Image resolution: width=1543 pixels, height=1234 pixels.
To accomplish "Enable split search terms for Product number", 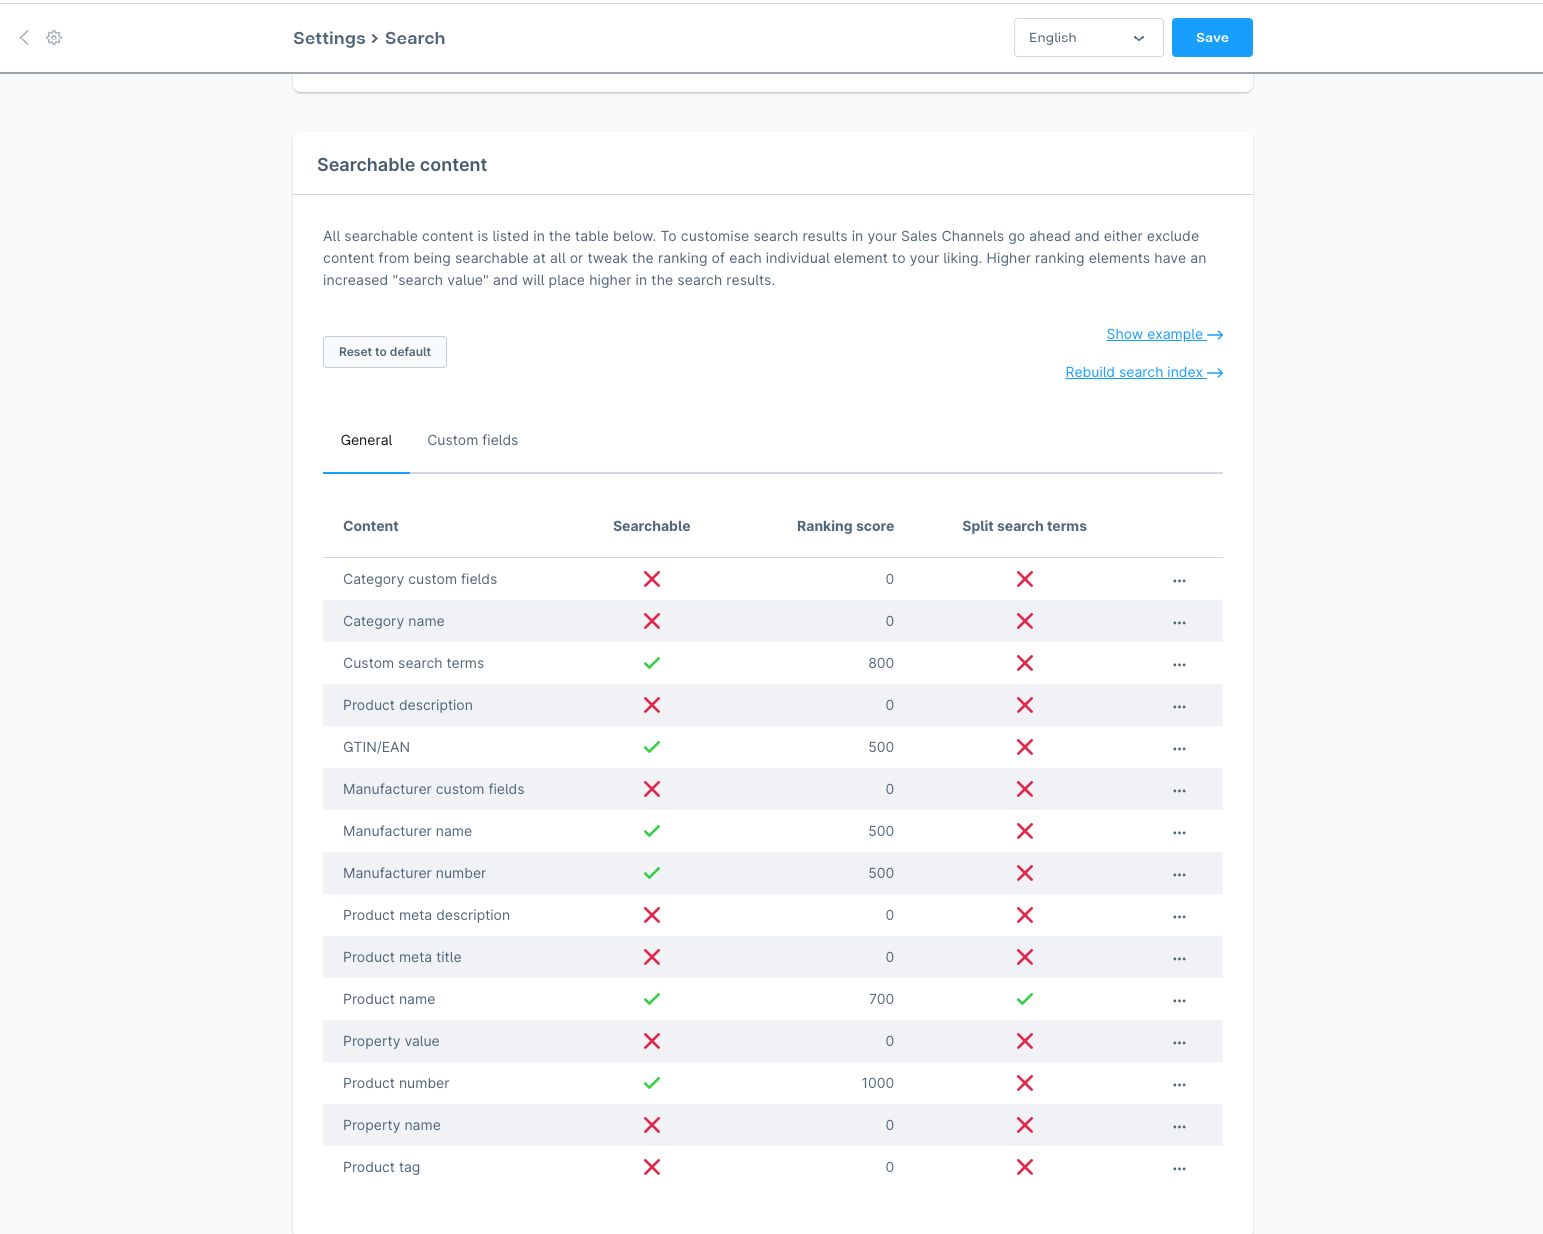I will coord(1023,1083).
